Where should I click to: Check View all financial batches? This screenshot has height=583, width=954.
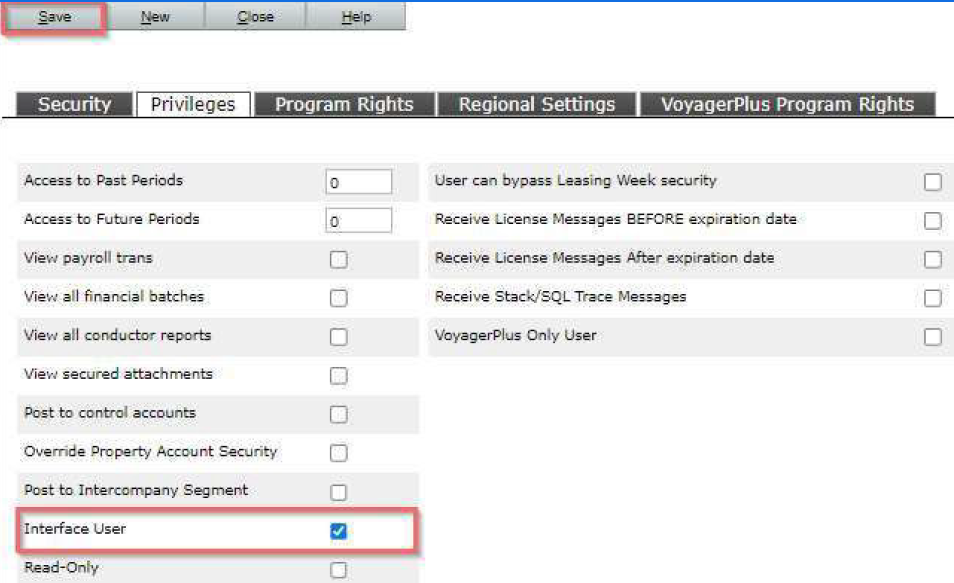tap(339, 298)
